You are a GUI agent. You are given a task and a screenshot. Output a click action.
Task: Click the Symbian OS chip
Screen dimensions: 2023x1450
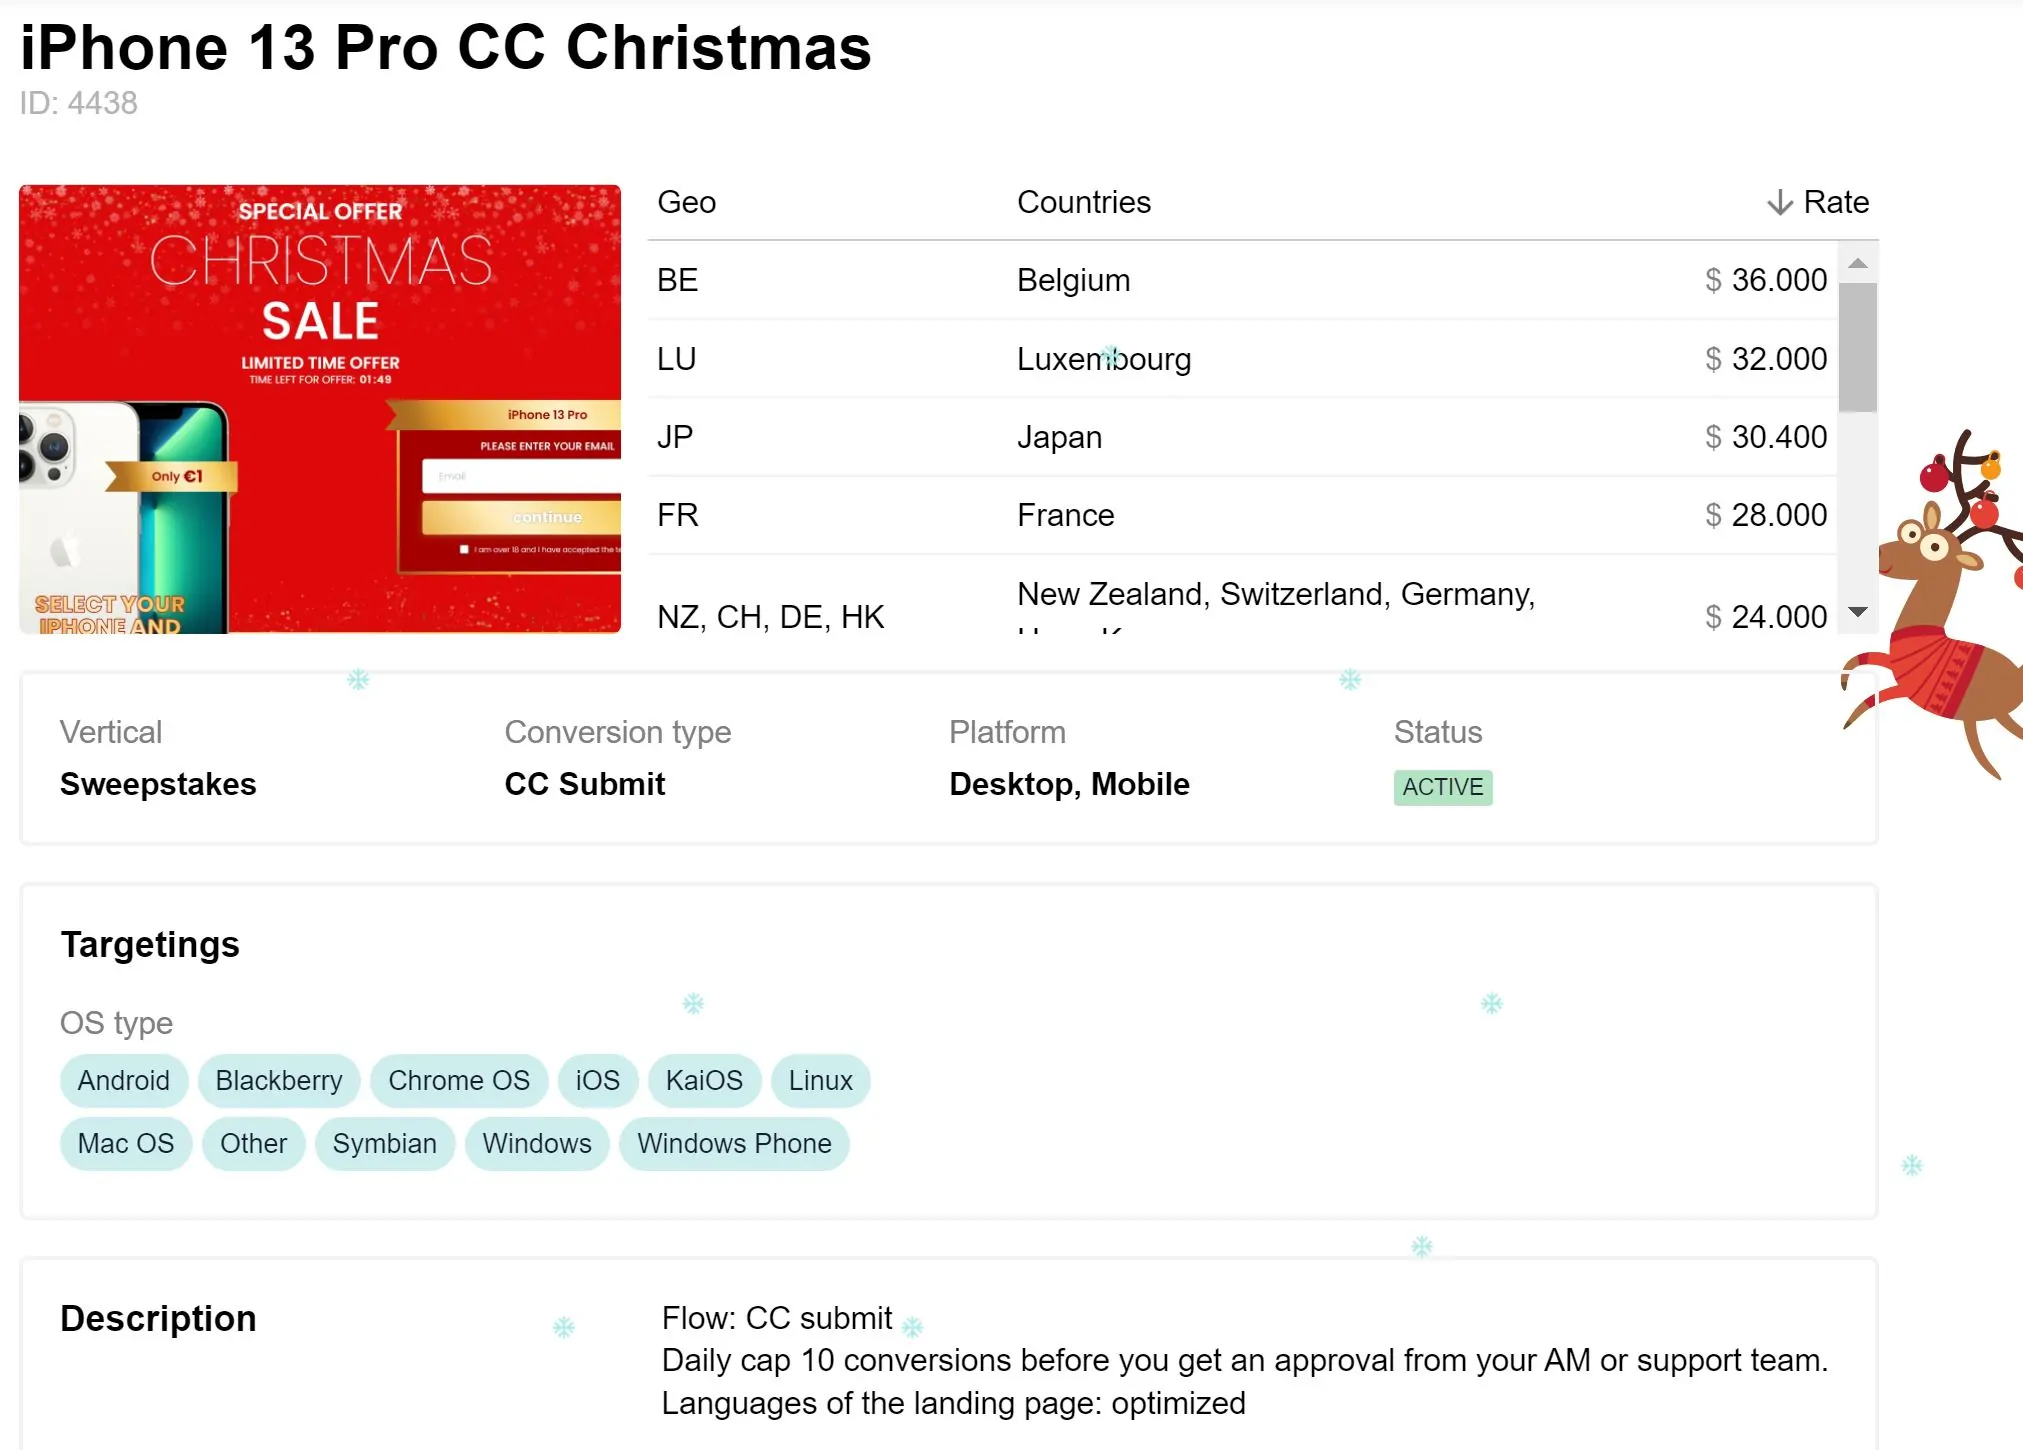pos(385,1144)
